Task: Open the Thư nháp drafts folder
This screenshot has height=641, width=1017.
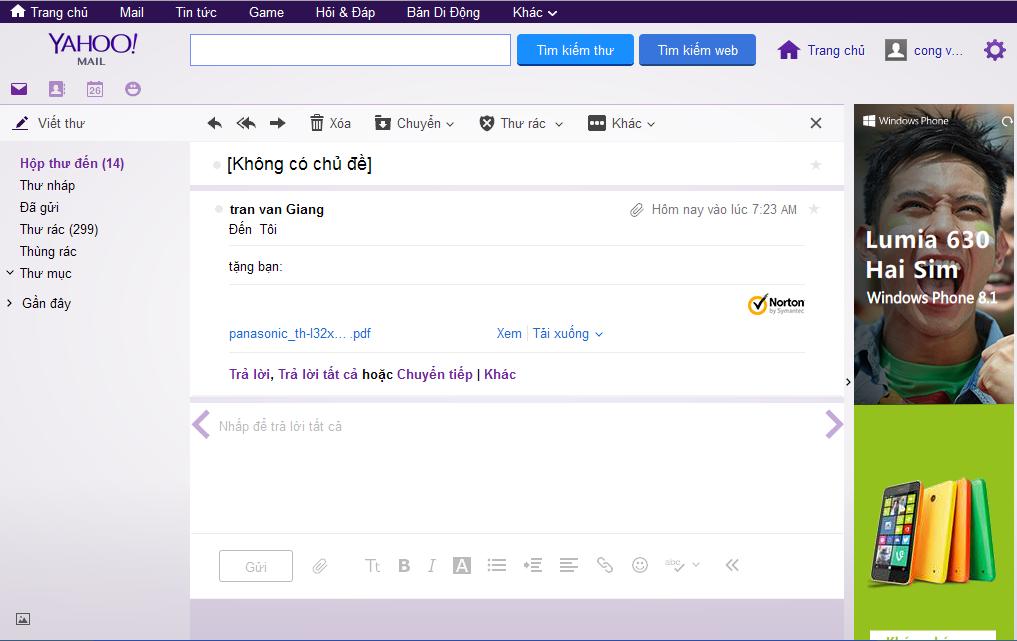Action: (47, 186)
